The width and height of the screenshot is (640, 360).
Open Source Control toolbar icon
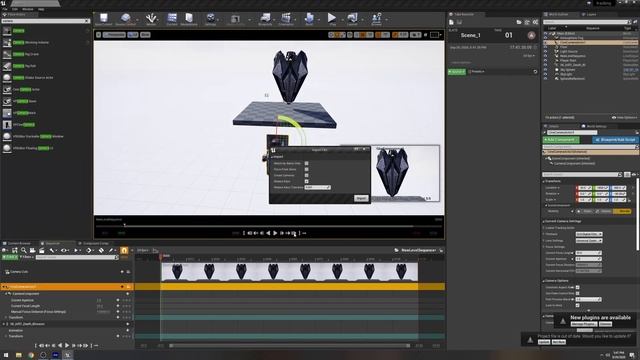(x=126, y=18)
